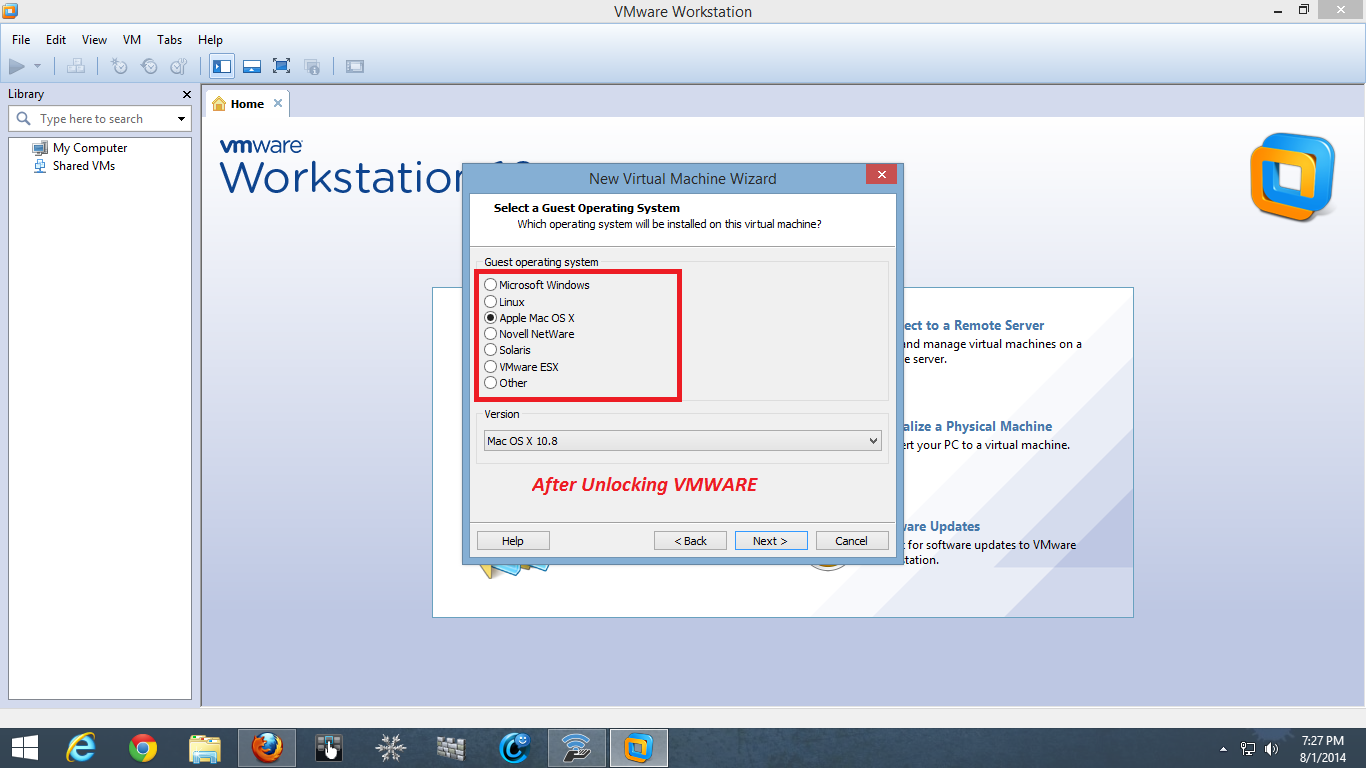This screenshot has height=768, width=1366.
Task: Enter full screen mode via toolbar icon
Action: pyautogui.click(x=282, y=66)
